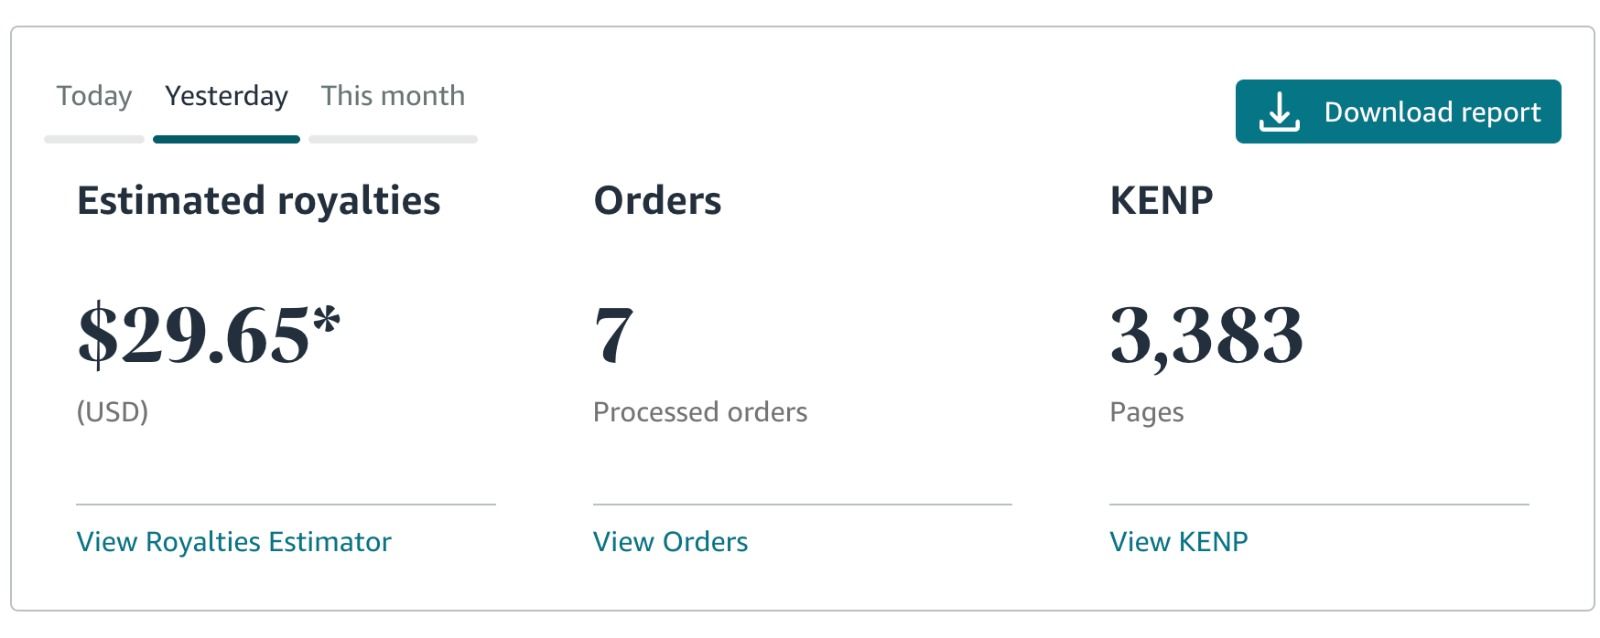Switch to the Today tab
Image resolution: width=1600 pixels, height=638 pixels.
94,96
